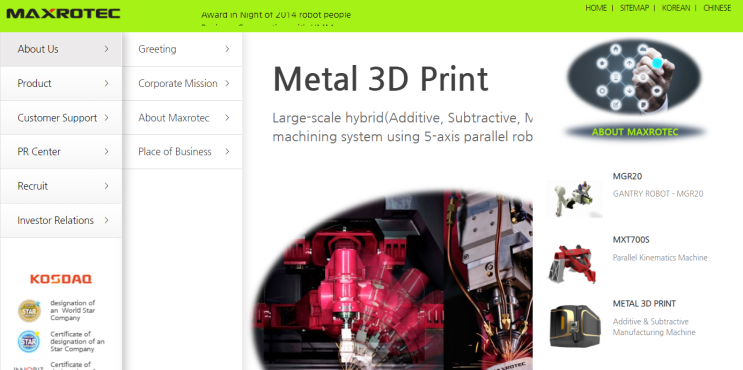The height and width of the screenshot is (370, 743).
Task: Open the SITEMAP link
Action: point(634,8)
